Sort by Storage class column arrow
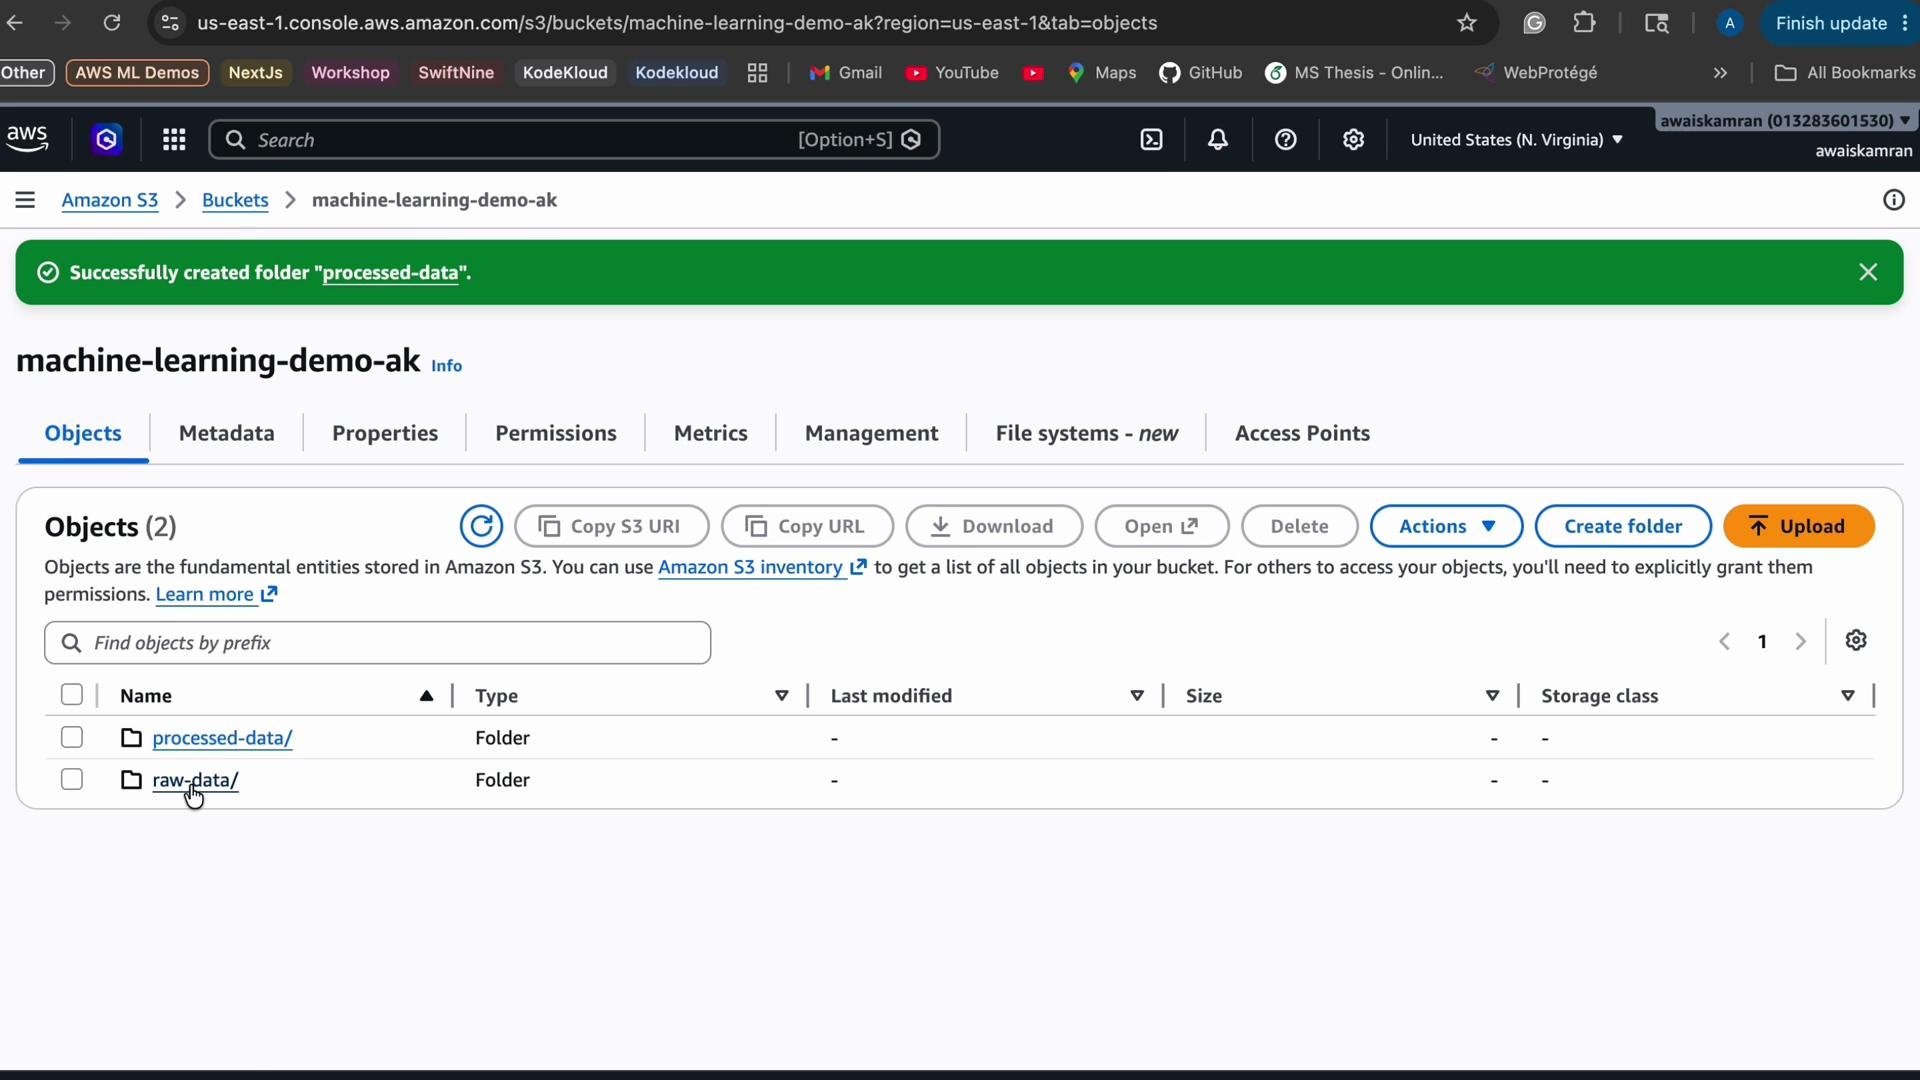 [x=1848, y=696]
